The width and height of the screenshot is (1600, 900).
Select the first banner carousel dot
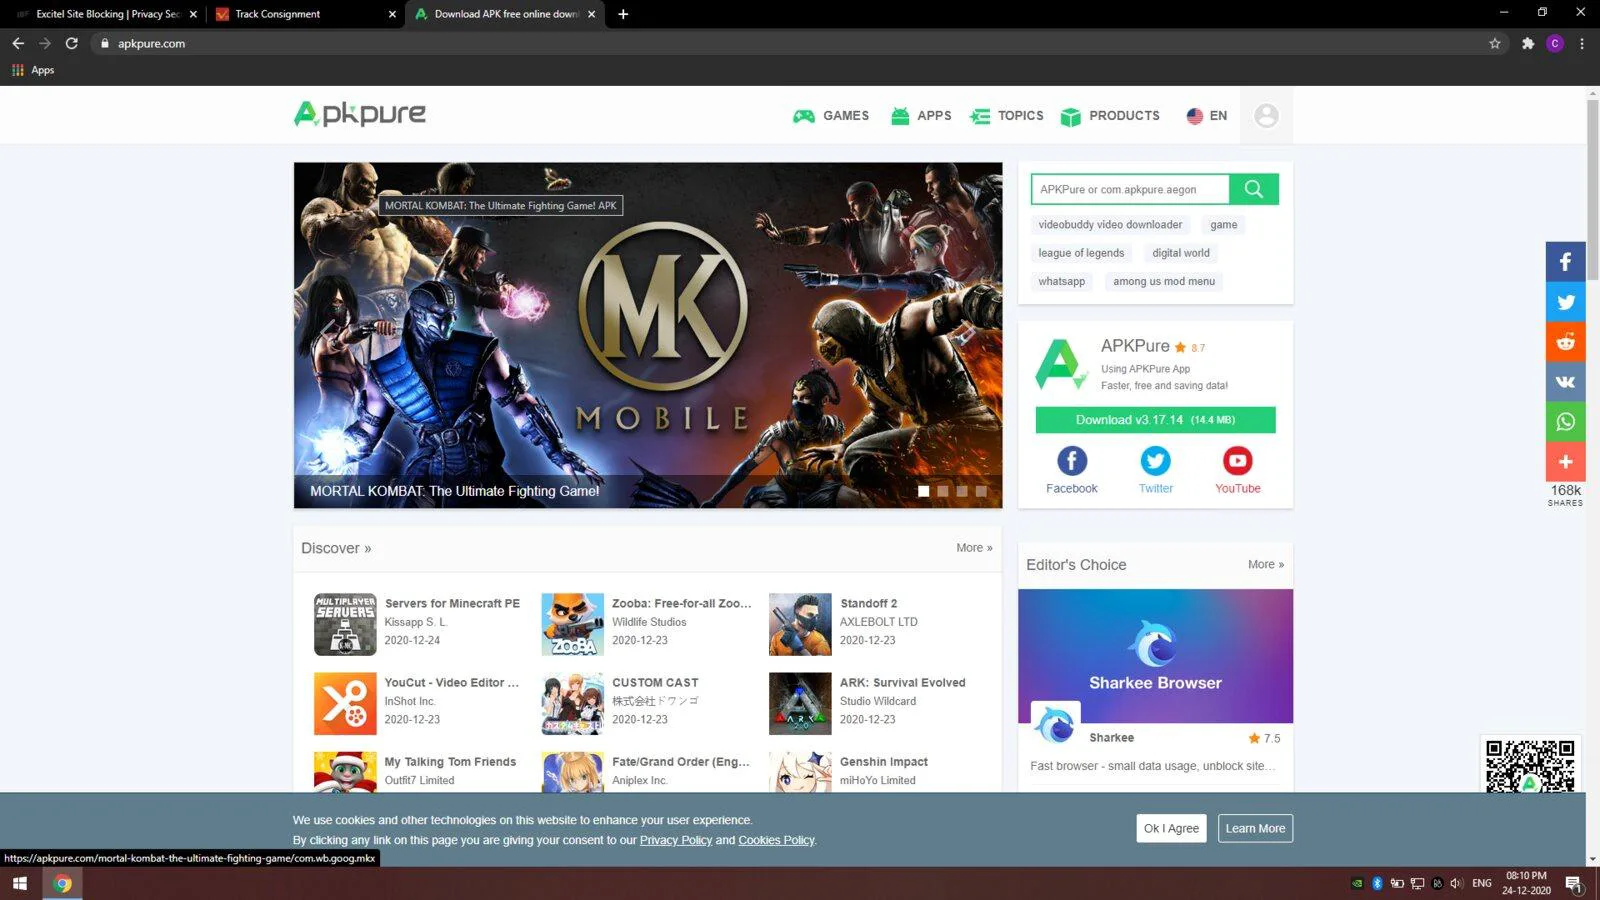924,491
